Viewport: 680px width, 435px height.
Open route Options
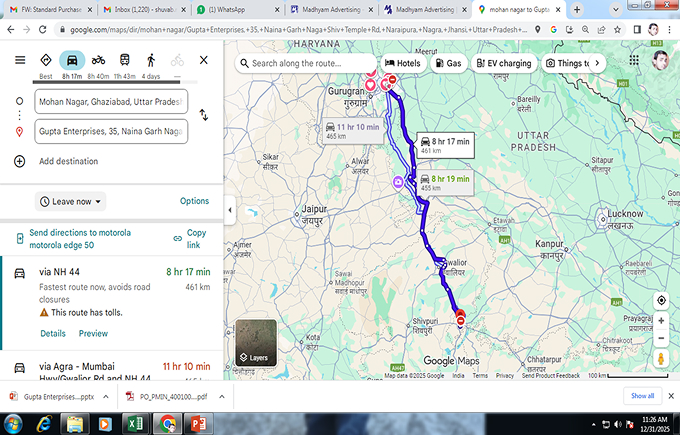tap(194, 201)
